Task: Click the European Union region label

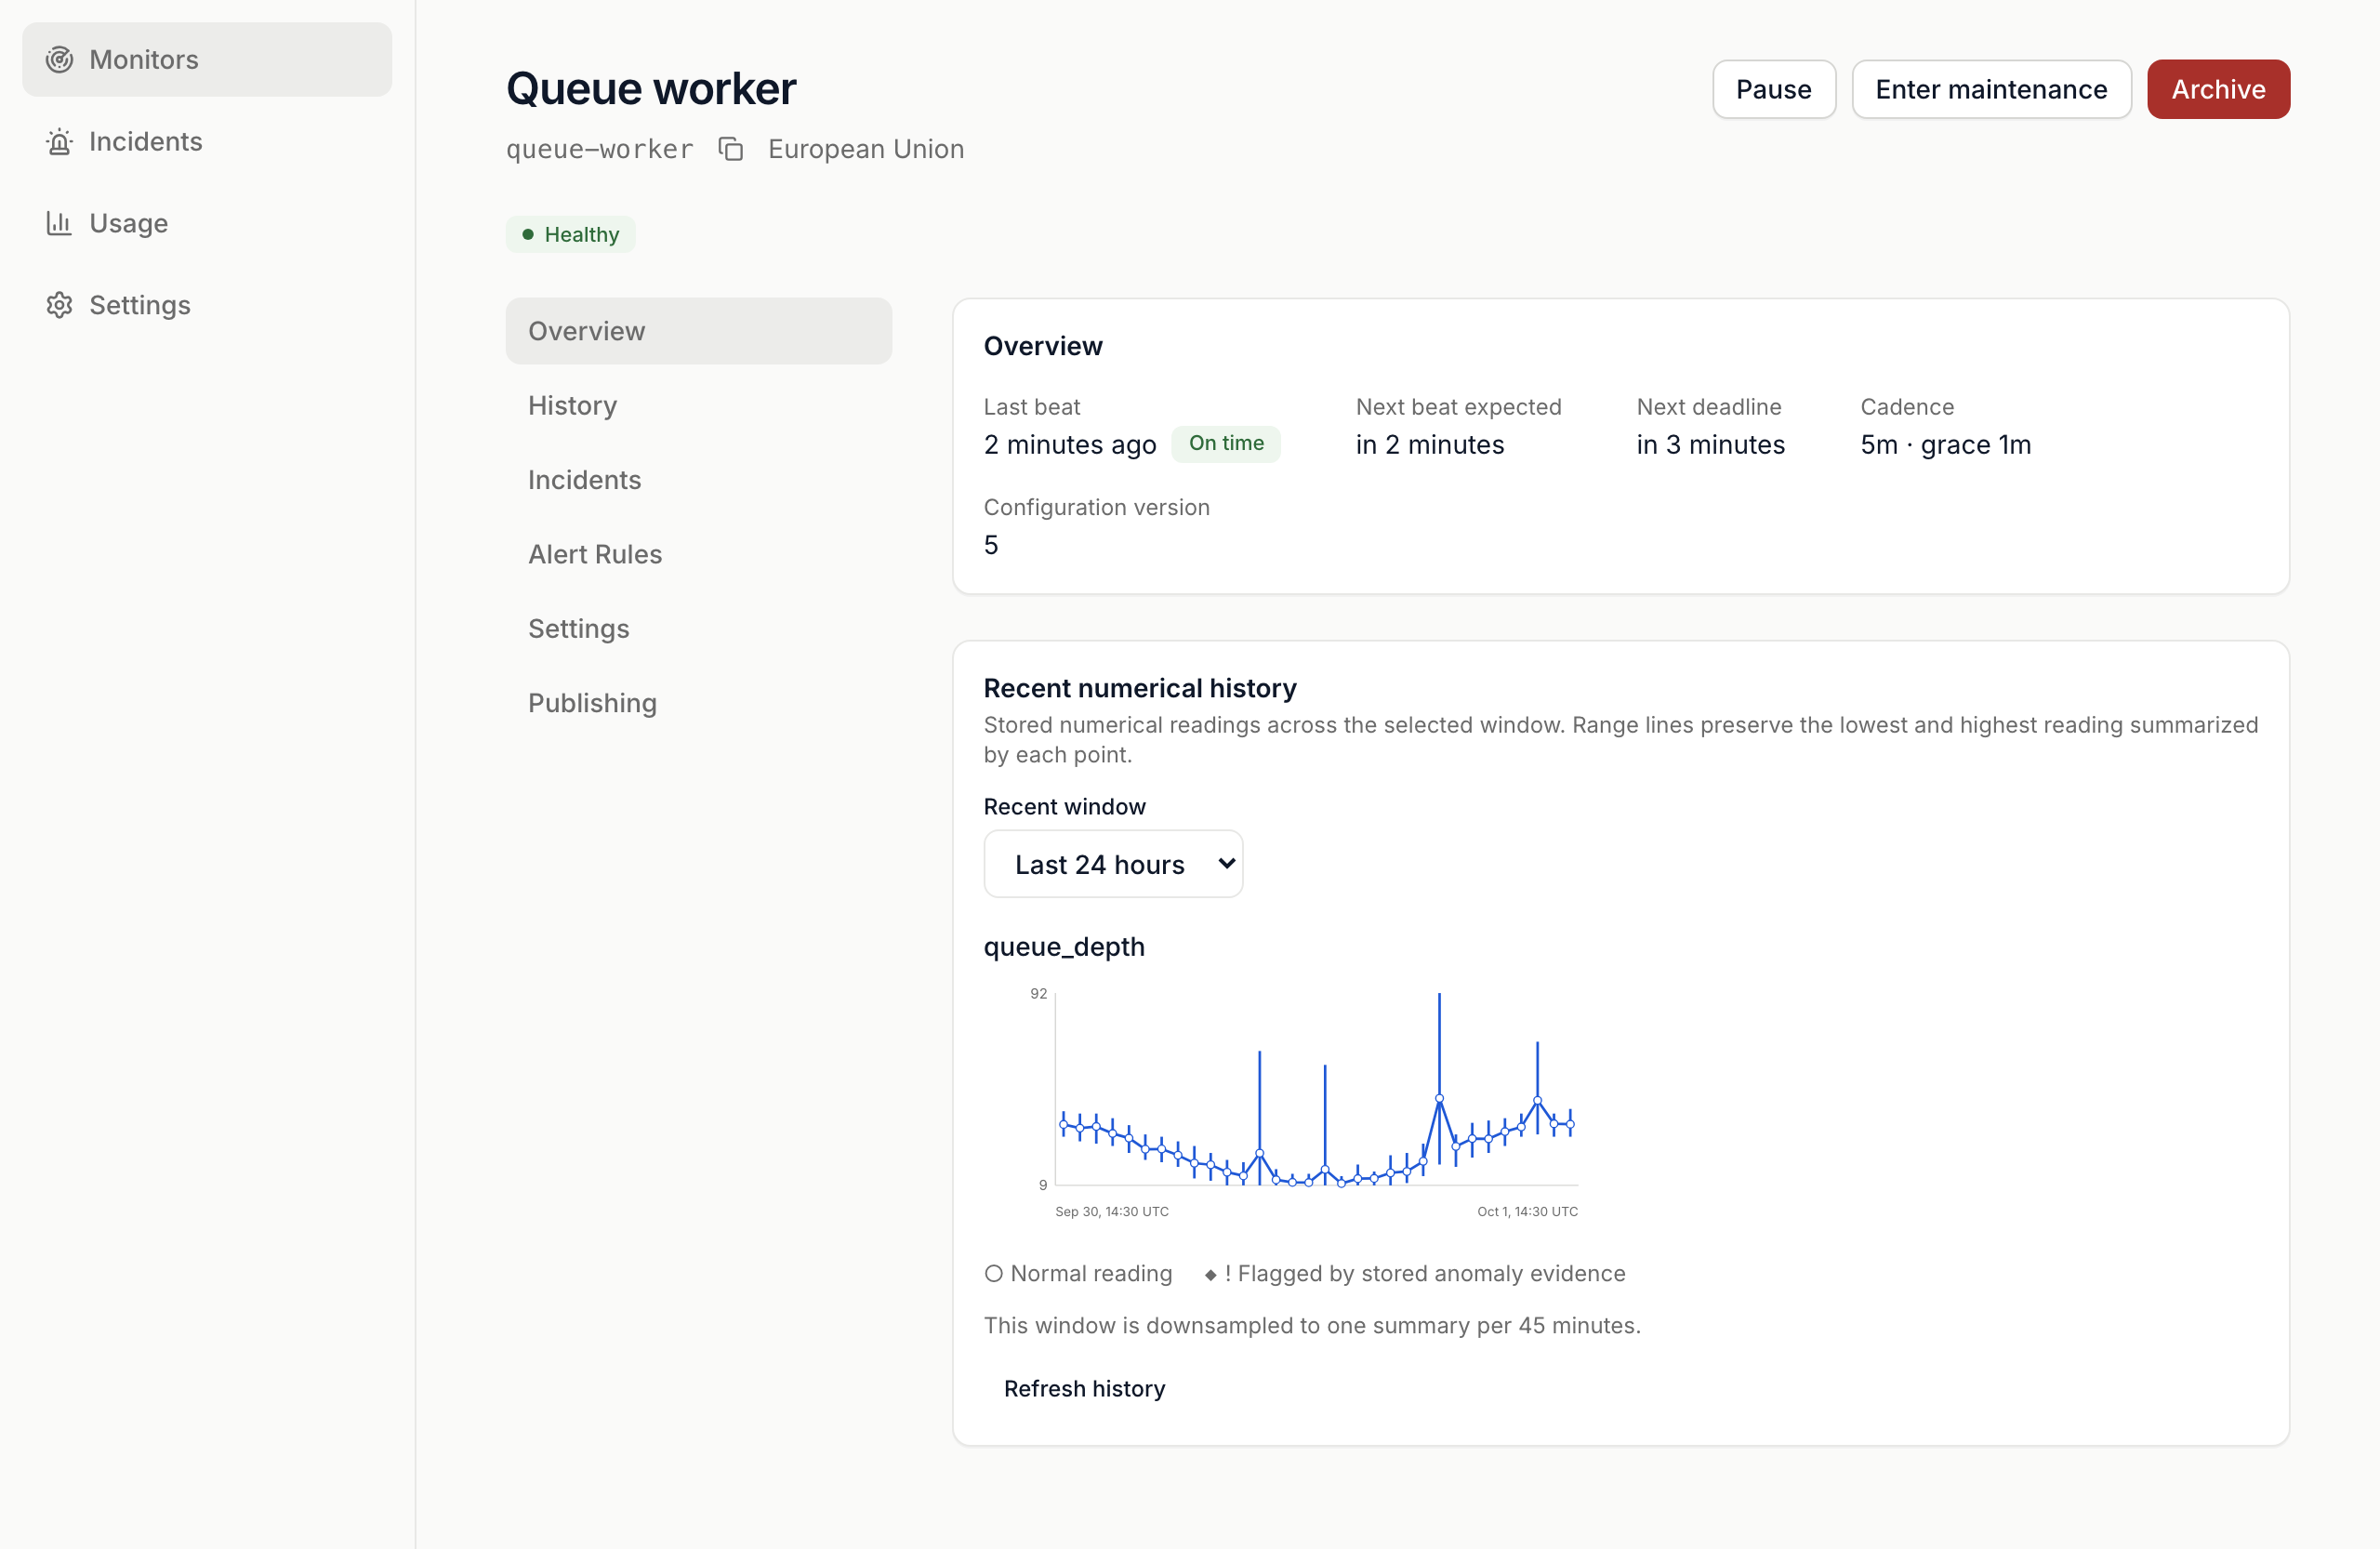Action: (866, 149)
